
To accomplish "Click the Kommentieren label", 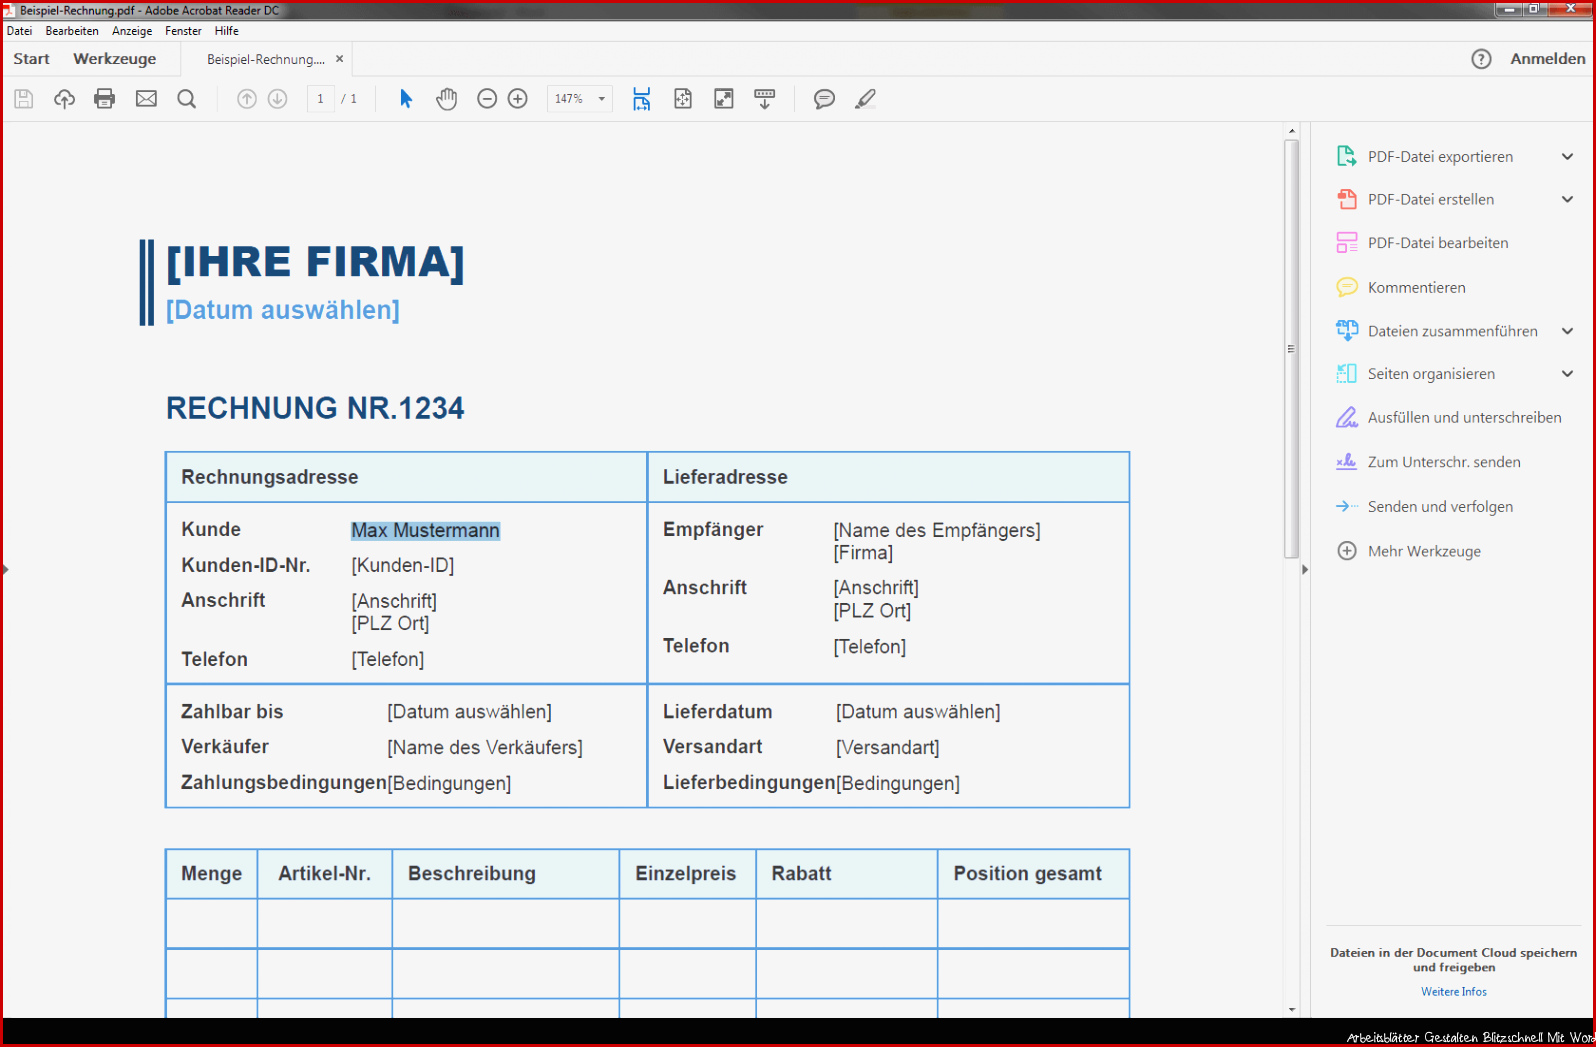I will point(1417,287).
